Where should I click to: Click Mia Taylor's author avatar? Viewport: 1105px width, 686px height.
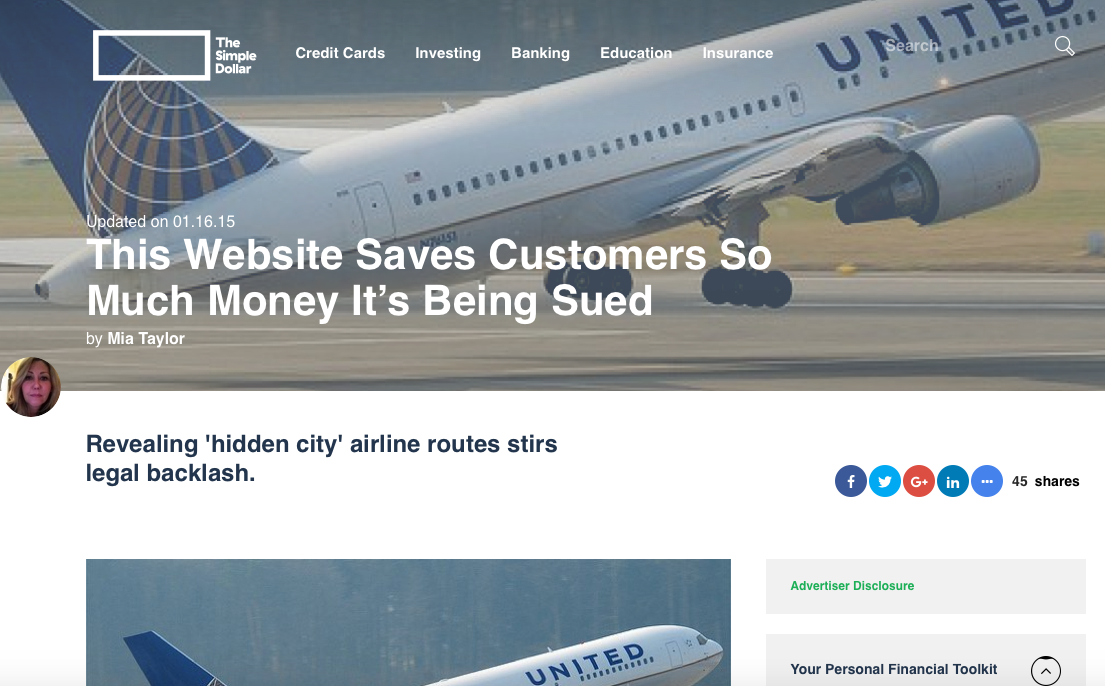click(31, 386)
